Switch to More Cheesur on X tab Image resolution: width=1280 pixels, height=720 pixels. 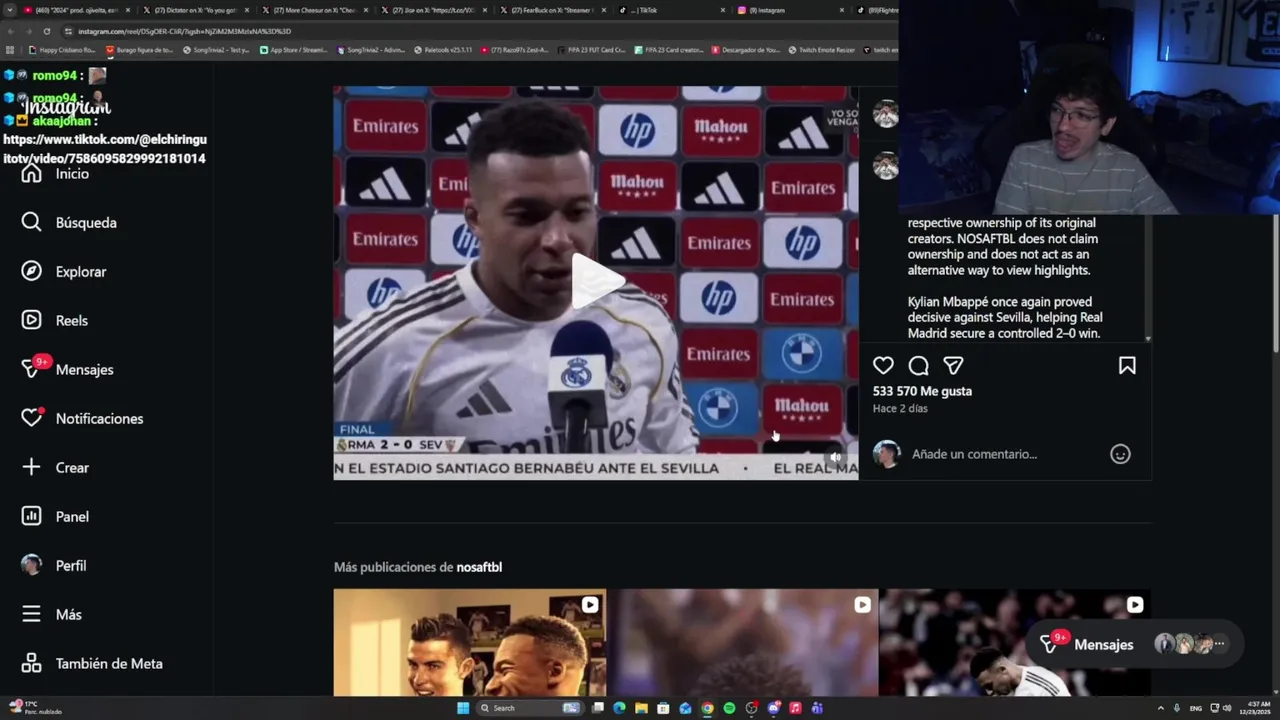click(314, 10)
